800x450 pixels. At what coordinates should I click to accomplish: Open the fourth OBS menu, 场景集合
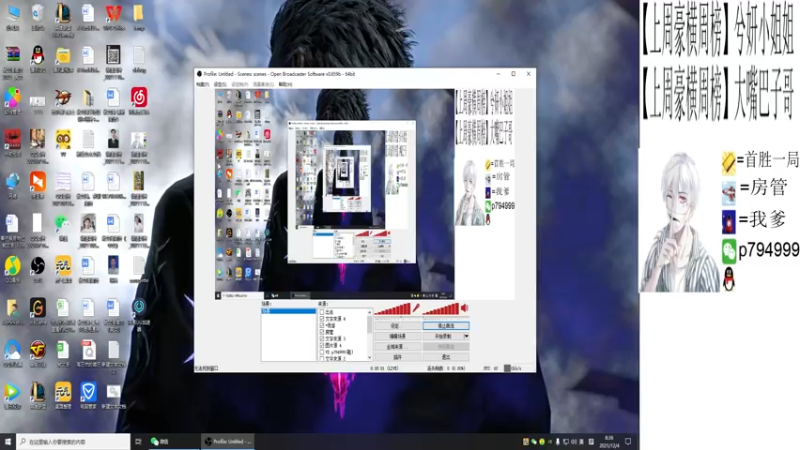click(263, 84)
